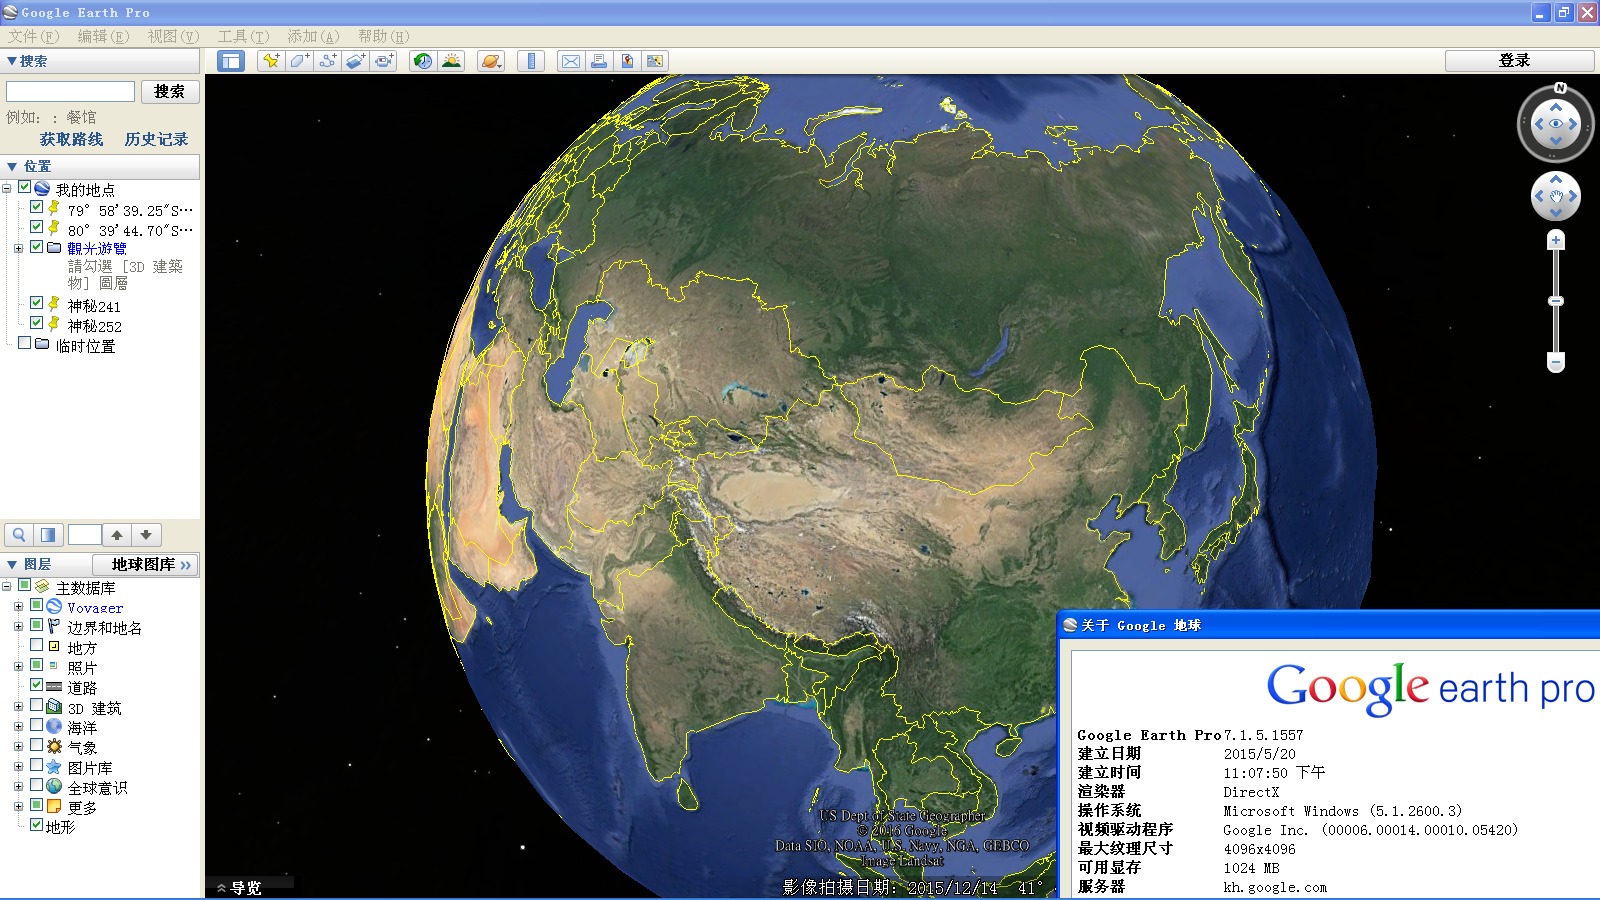1600x900 pixels.
Task: Move item down with the arrow button
Action: 146,535
